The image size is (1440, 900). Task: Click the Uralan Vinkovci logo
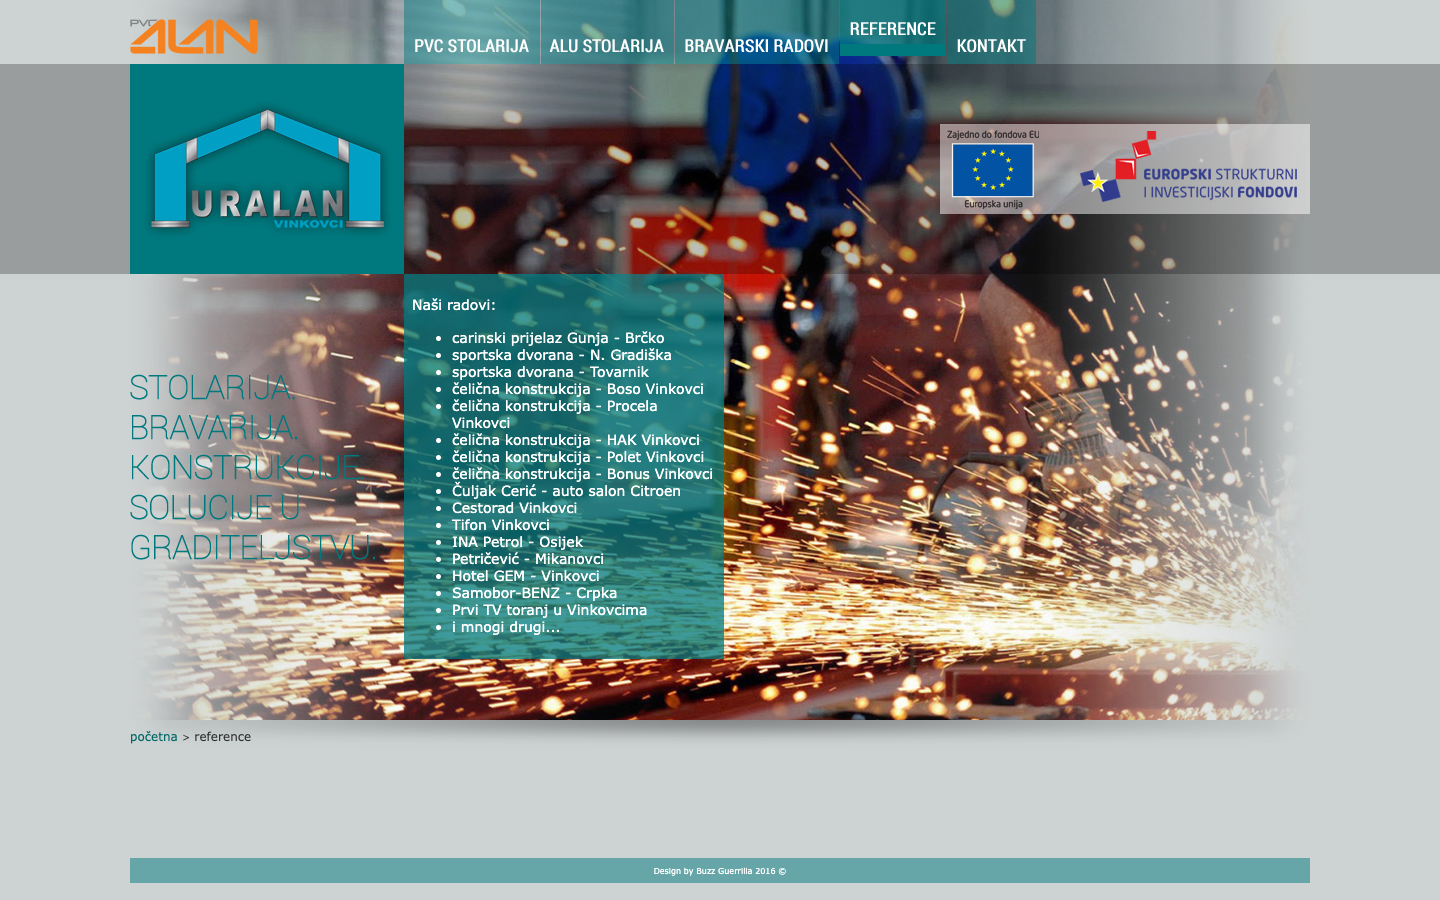pyautogui.click(x=267, y=170)
